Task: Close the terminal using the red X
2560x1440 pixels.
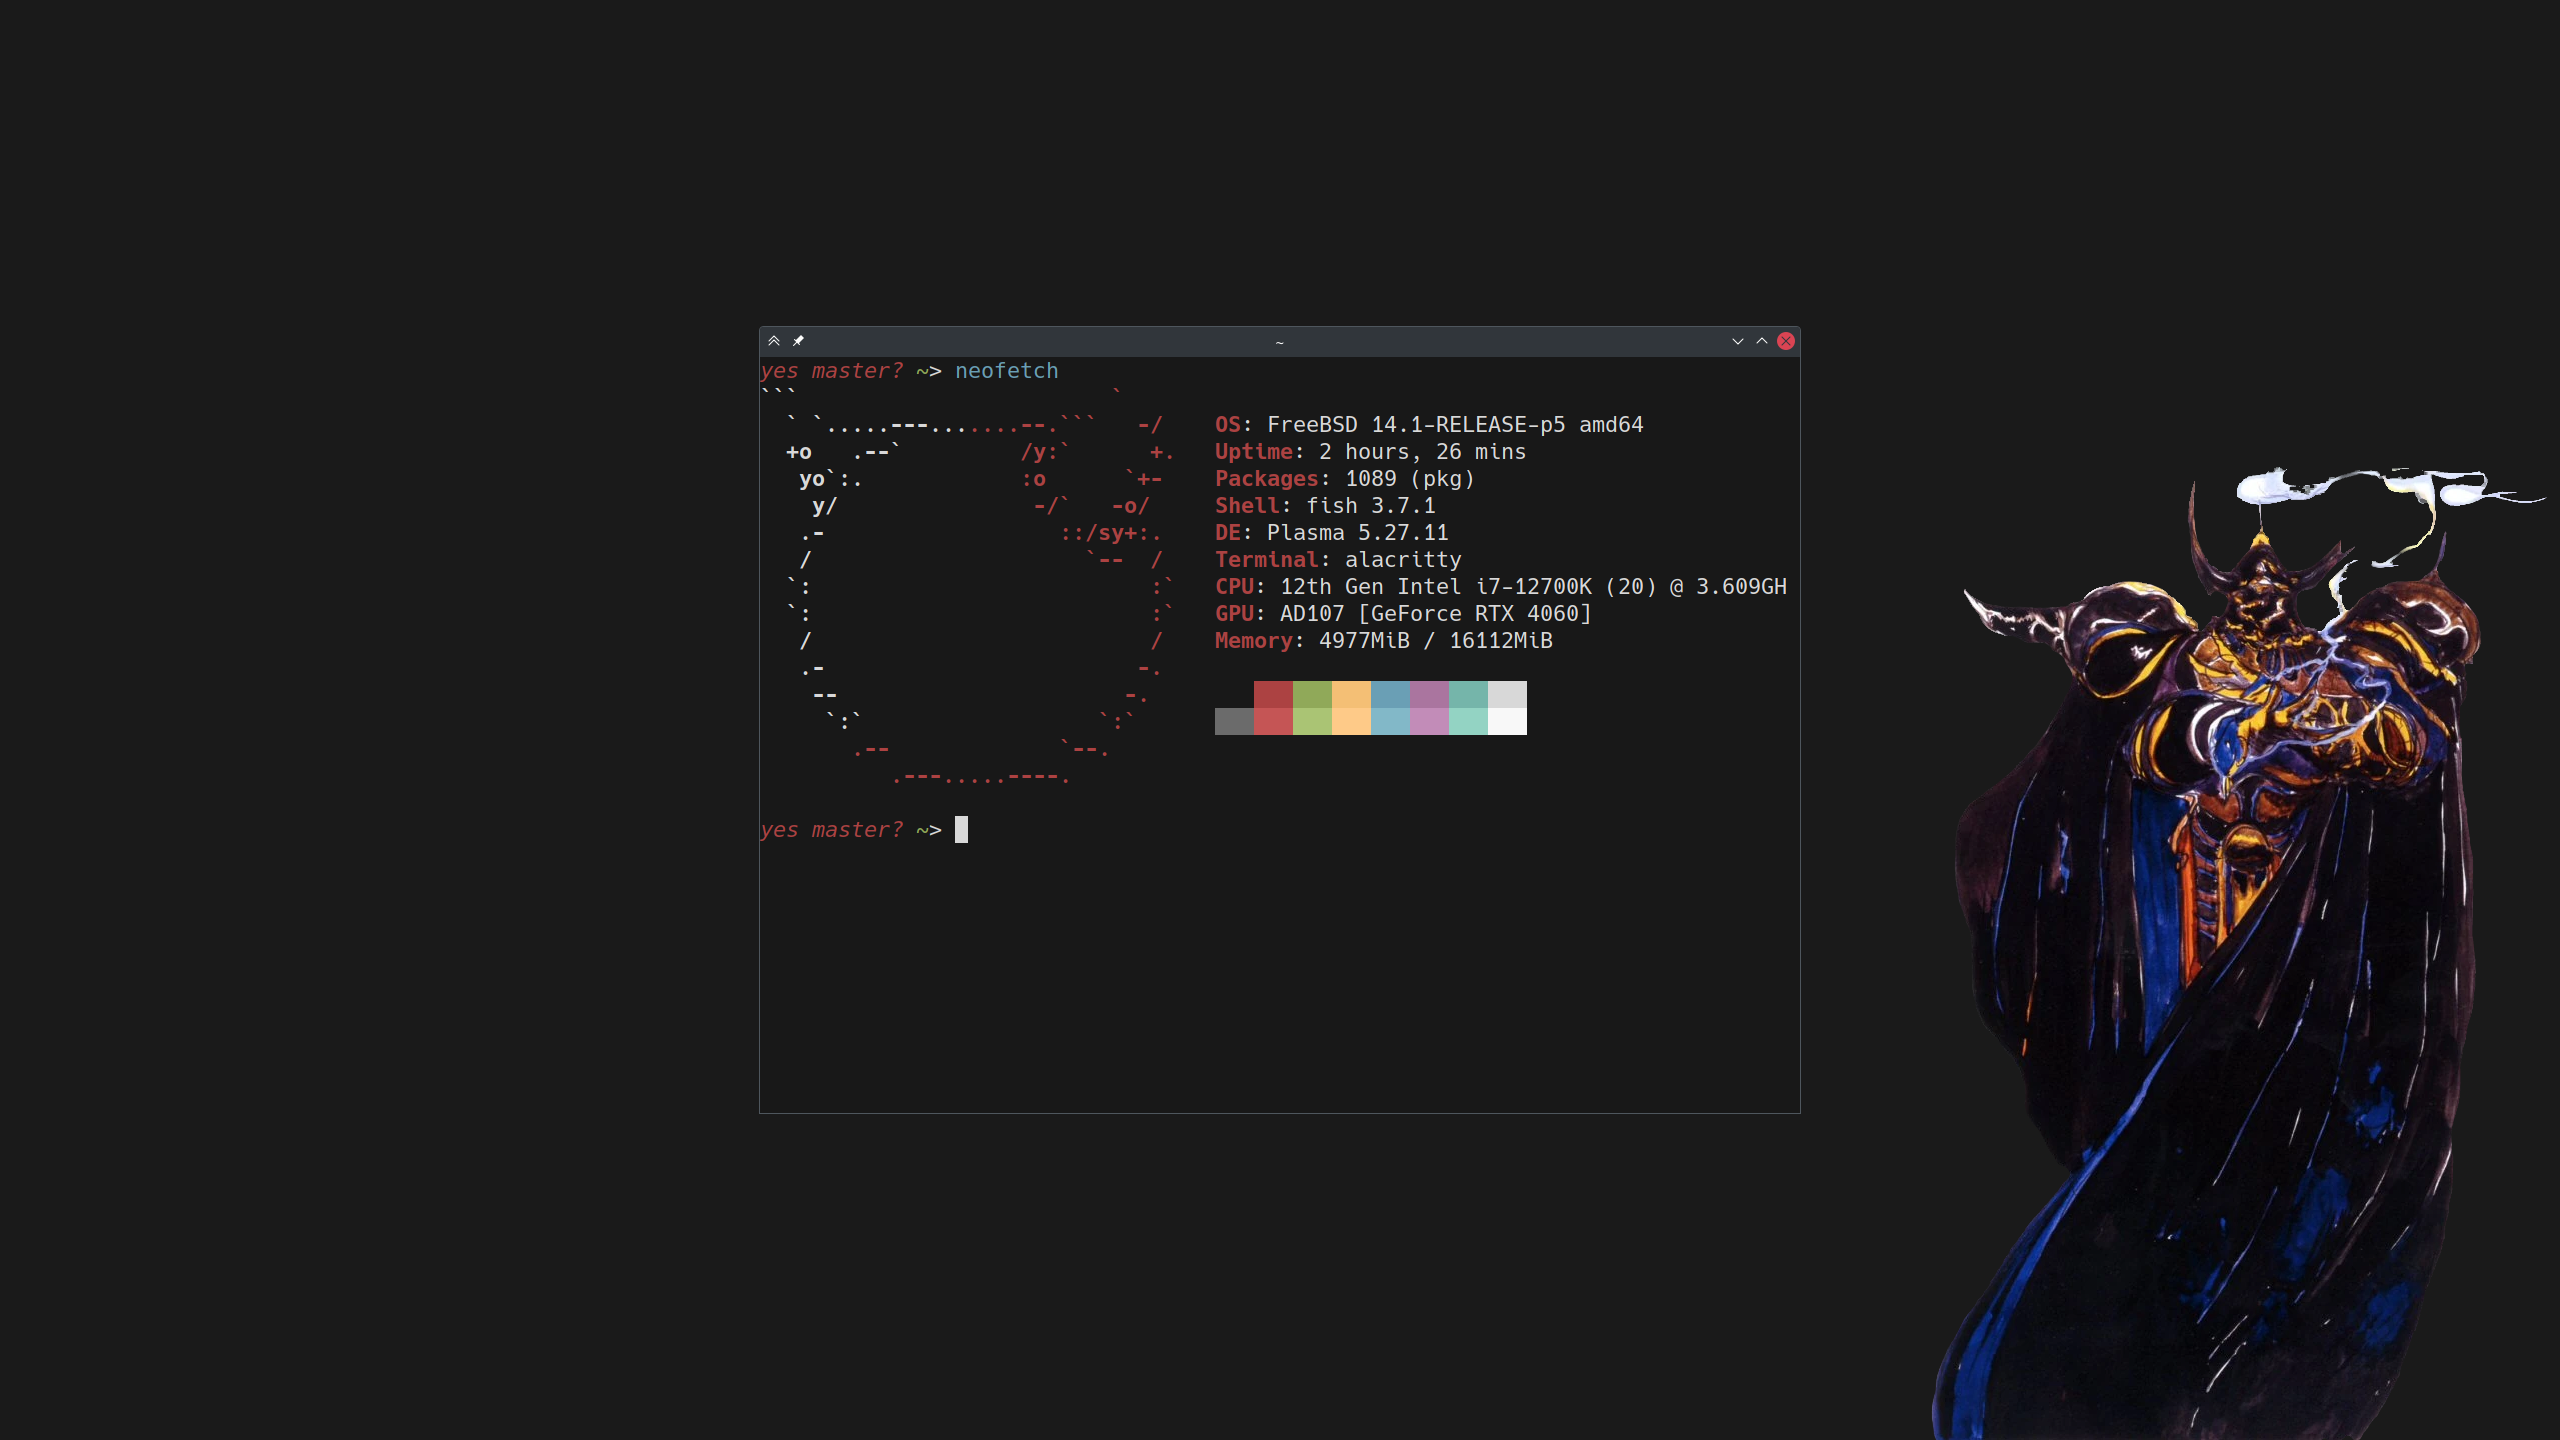Action: tap(1786, 341)
